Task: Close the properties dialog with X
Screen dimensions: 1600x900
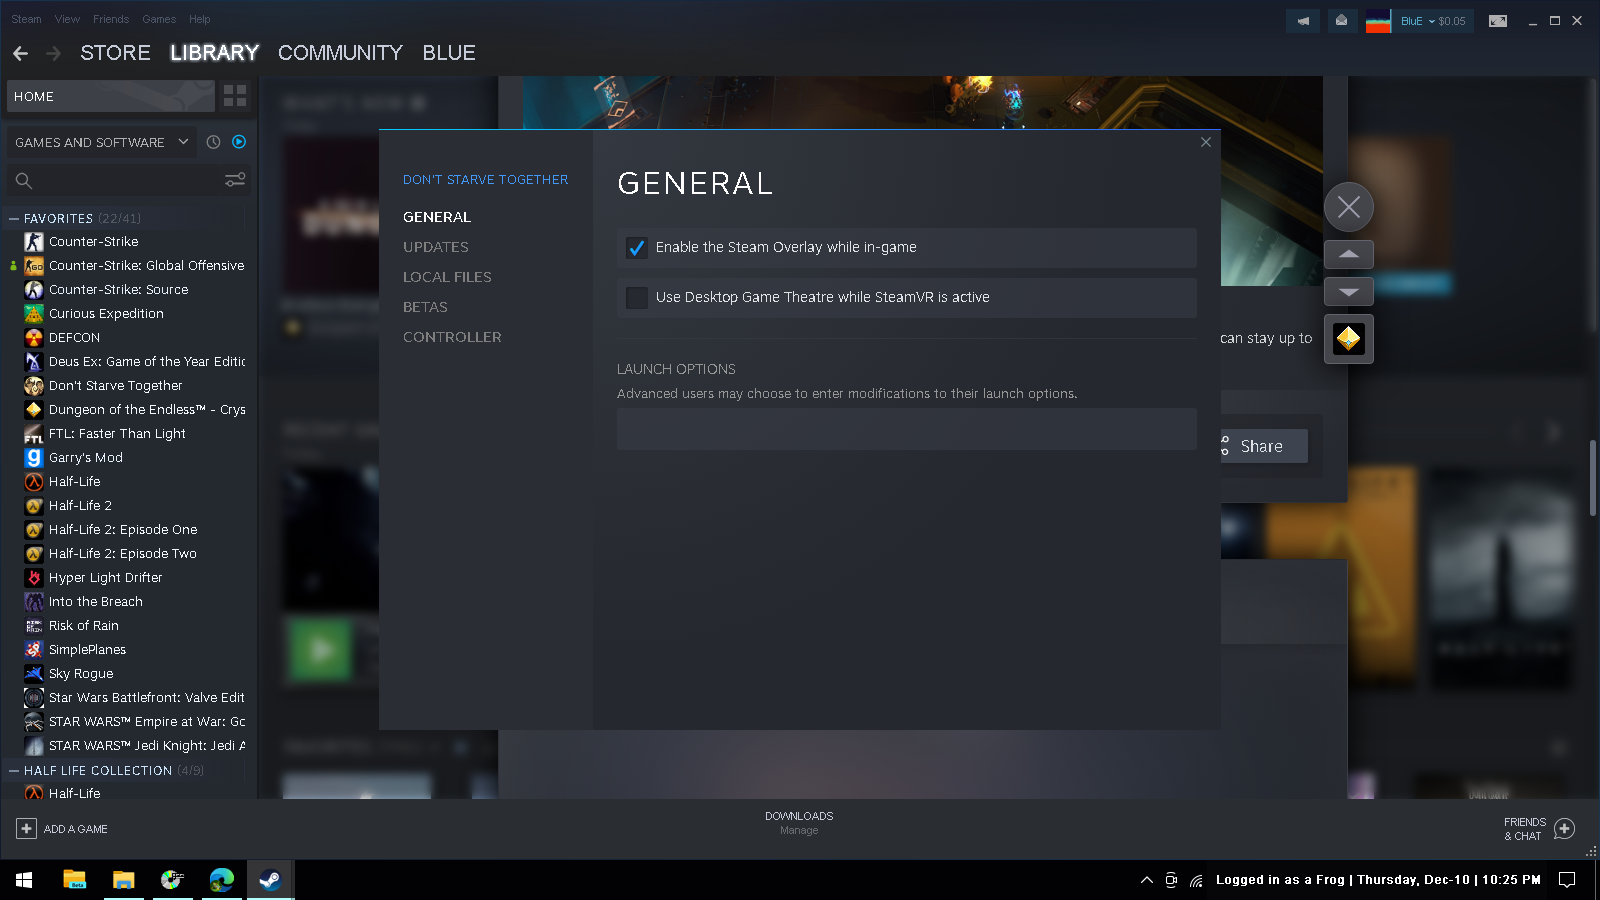Action: pyautogui.click(x=1206, y=142)
